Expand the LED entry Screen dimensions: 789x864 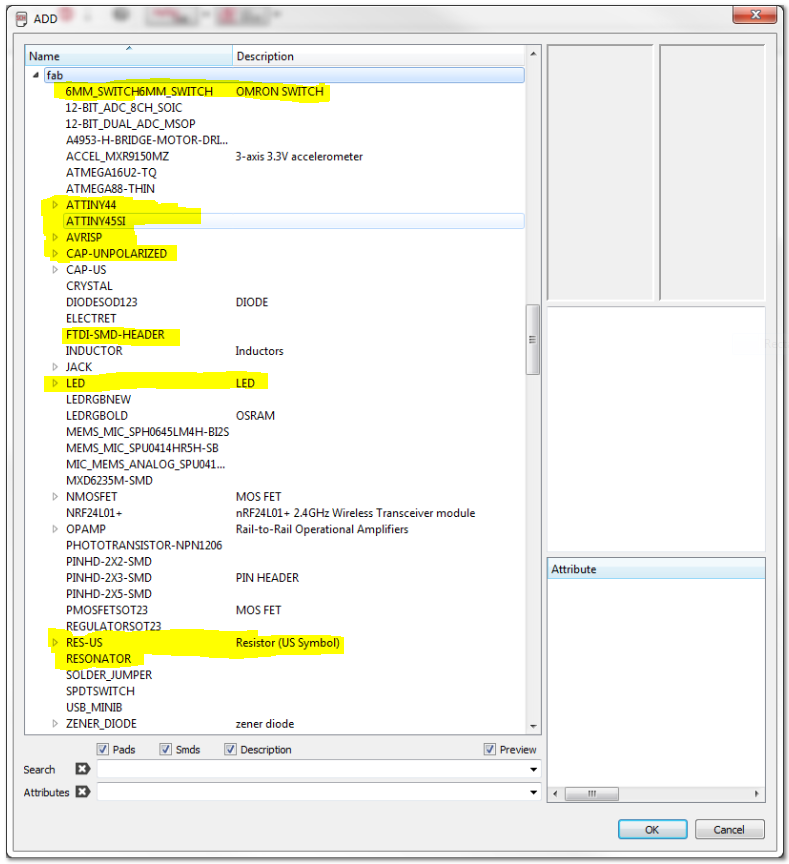click(x=55, y=383)
